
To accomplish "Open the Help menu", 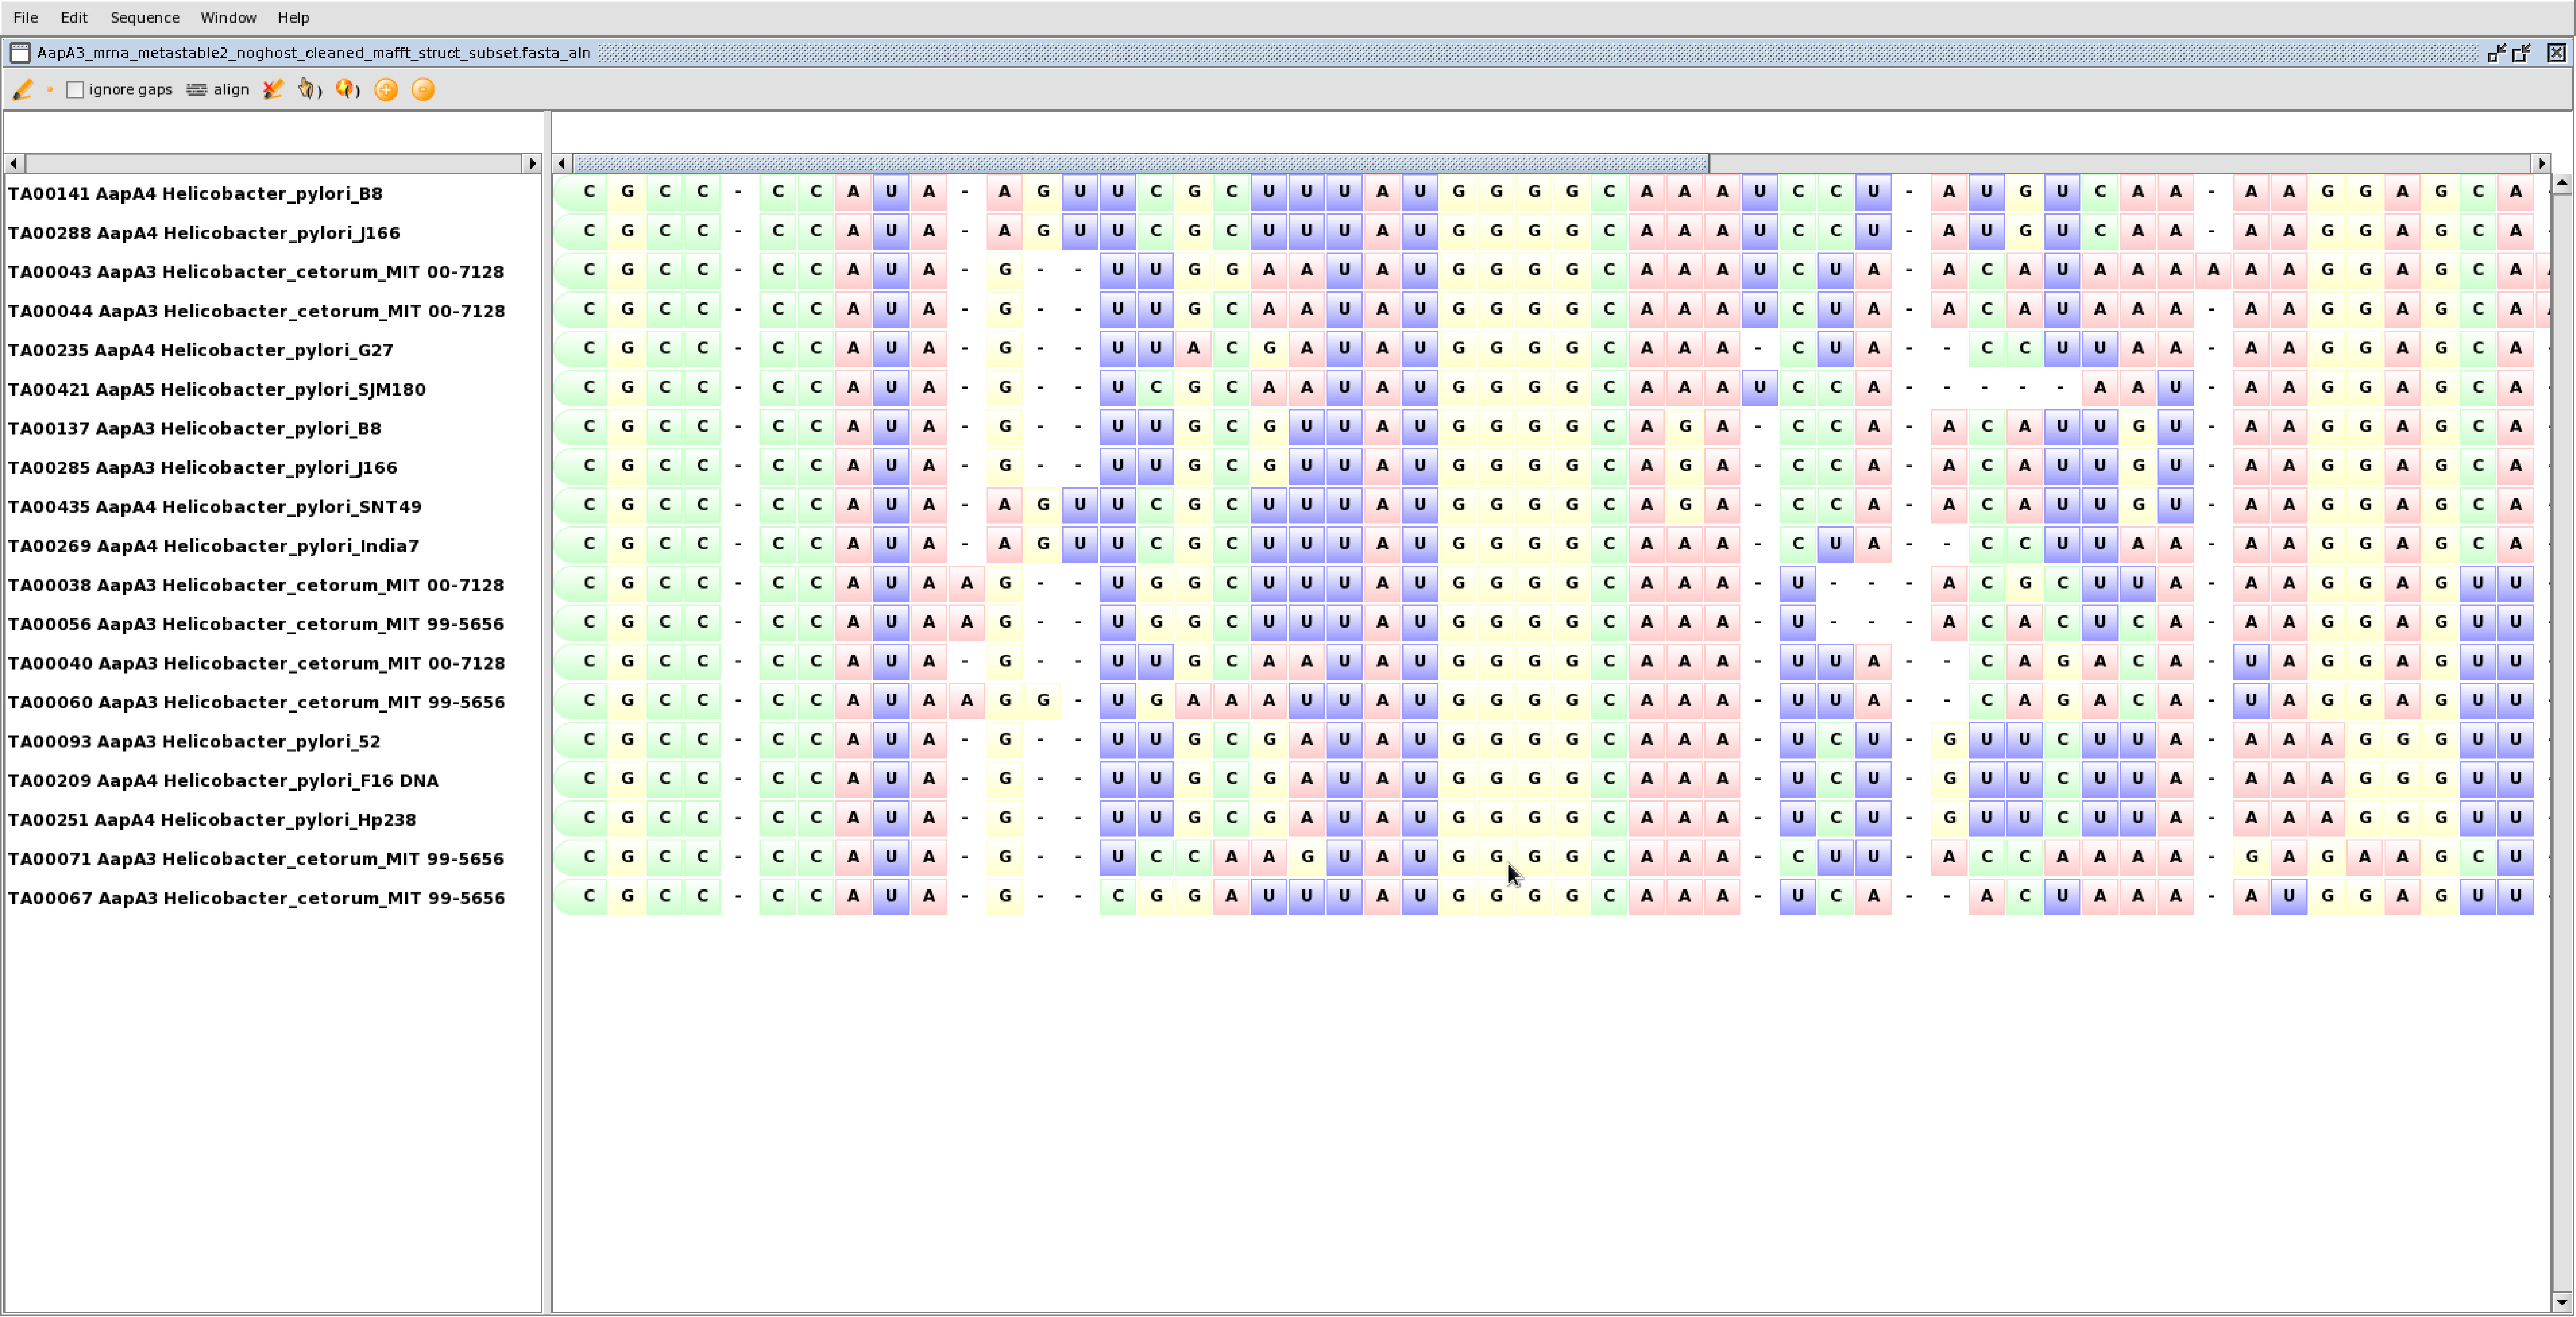I will click(x=293, y=18).
